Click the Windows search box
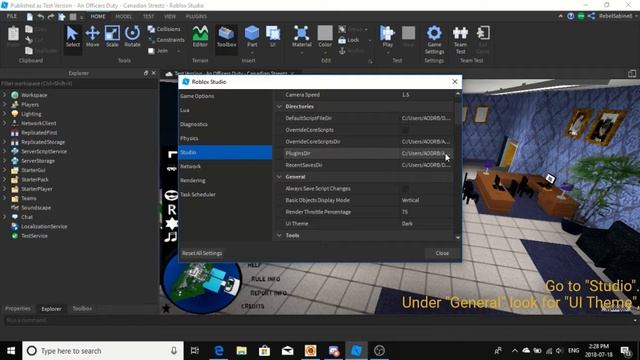This screenshot has height=360, width=640. (103, 351)
